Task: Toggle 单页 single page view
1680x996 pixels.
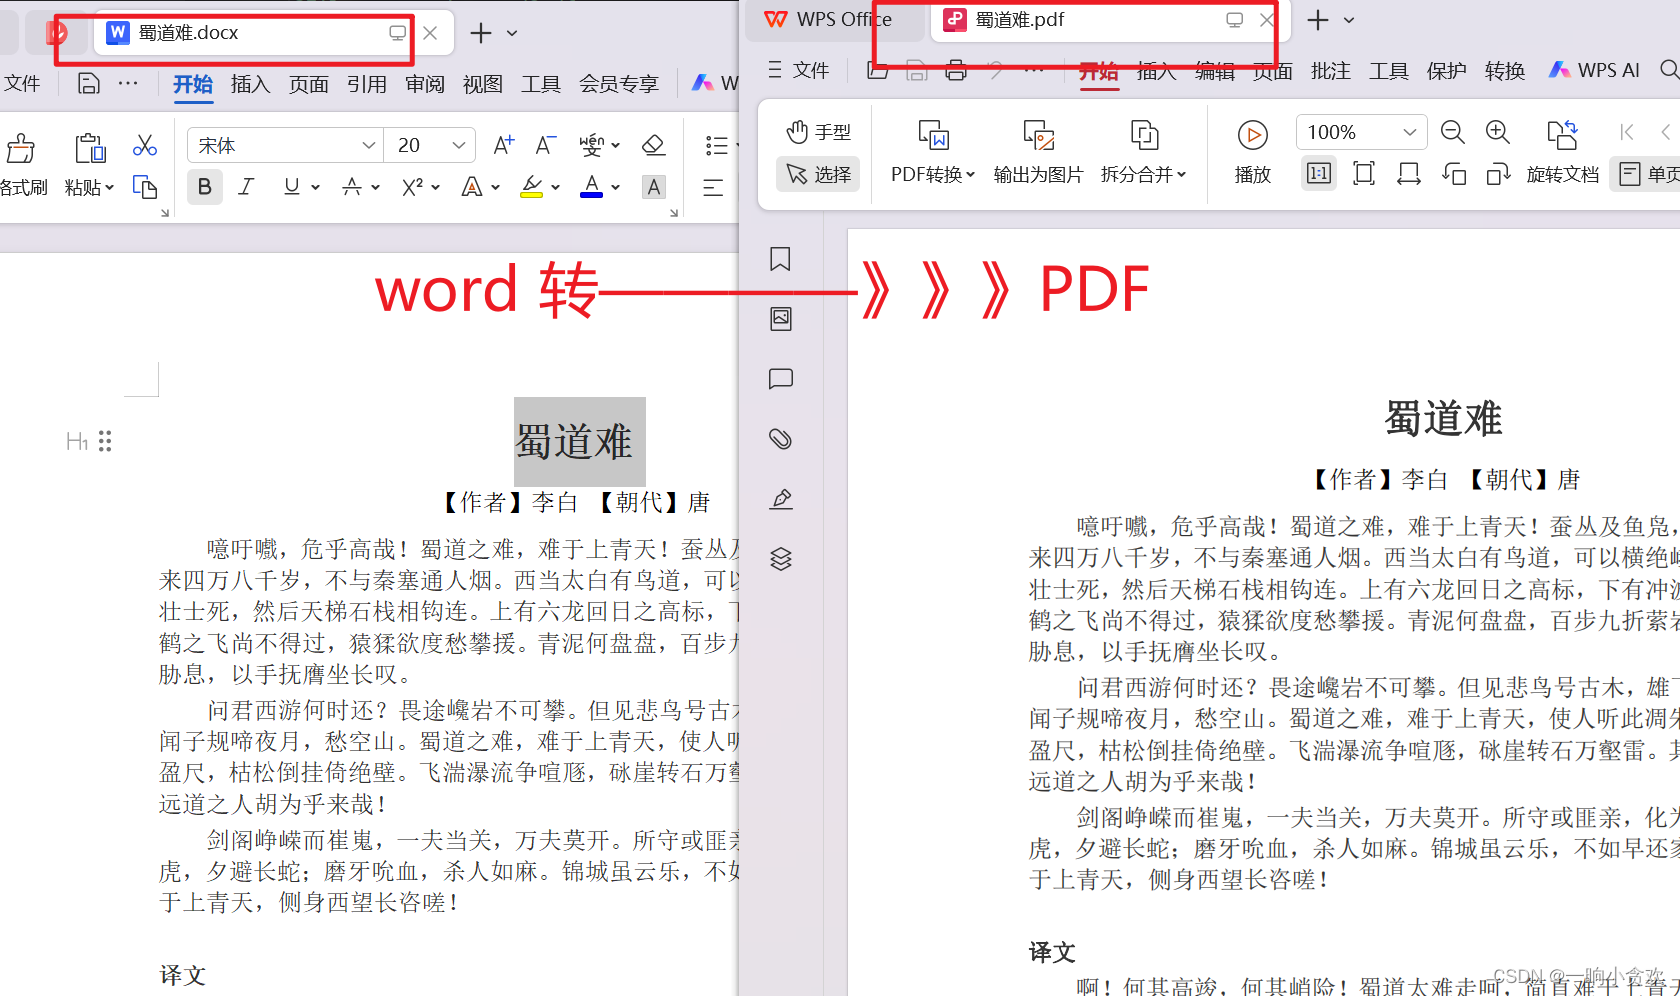Action: pos(1648,174)
